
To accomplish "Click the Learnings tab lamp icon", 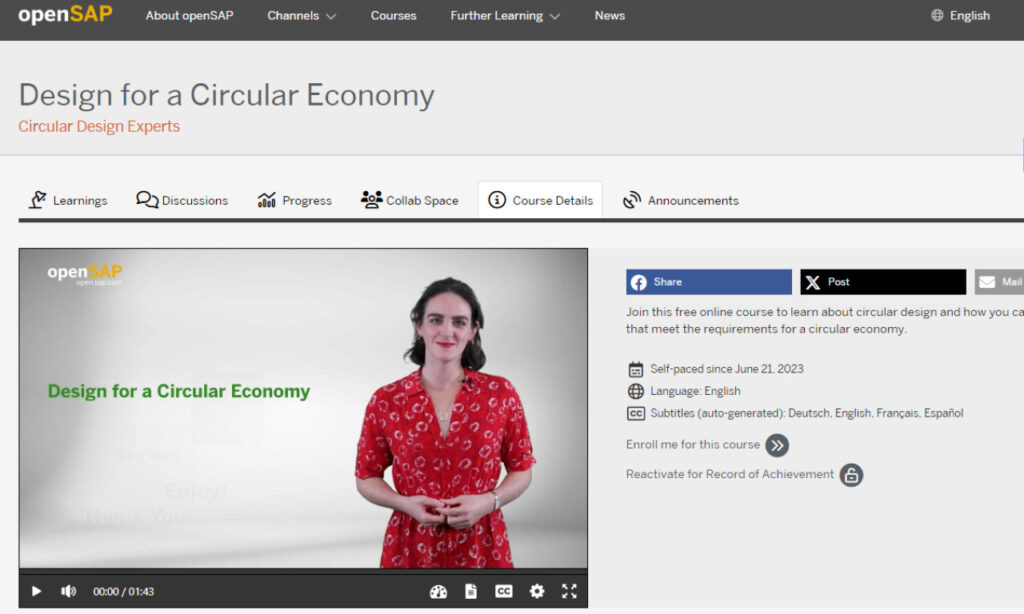I will [38, 200].
